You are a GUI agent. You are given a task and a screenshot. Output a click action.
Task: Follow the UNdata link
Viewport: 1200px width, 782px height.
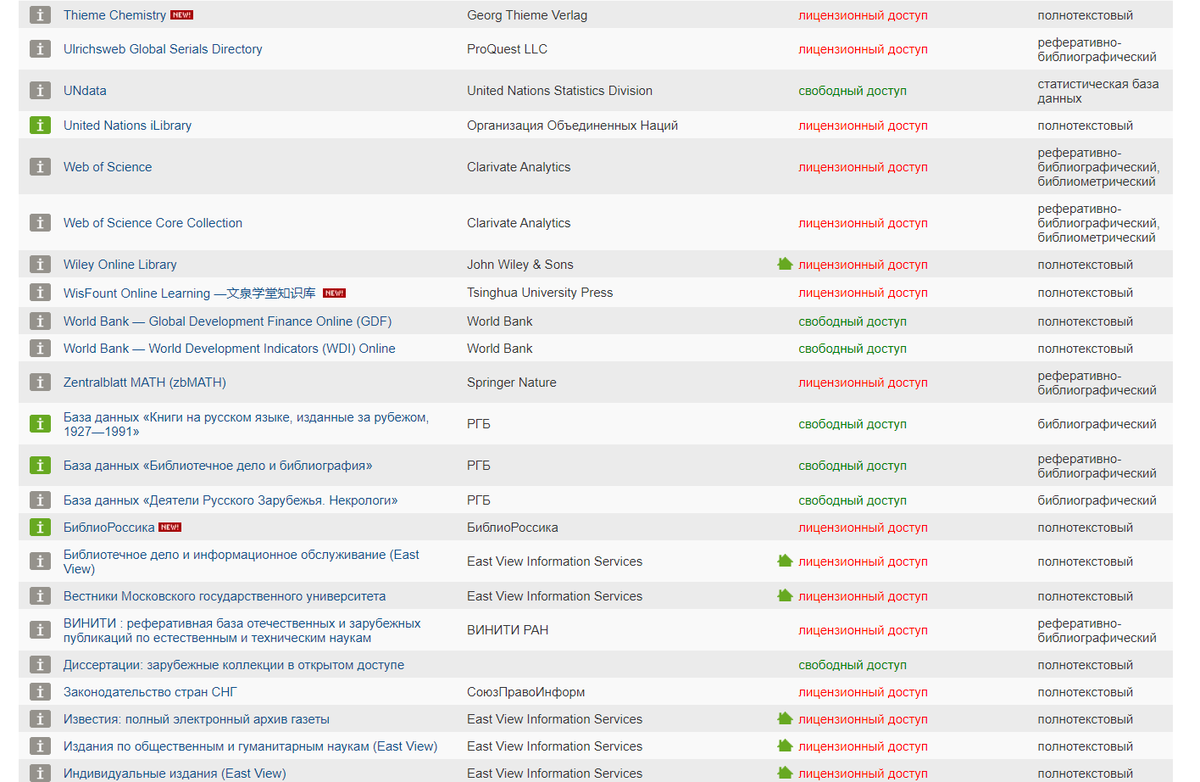tap(85, 91)
